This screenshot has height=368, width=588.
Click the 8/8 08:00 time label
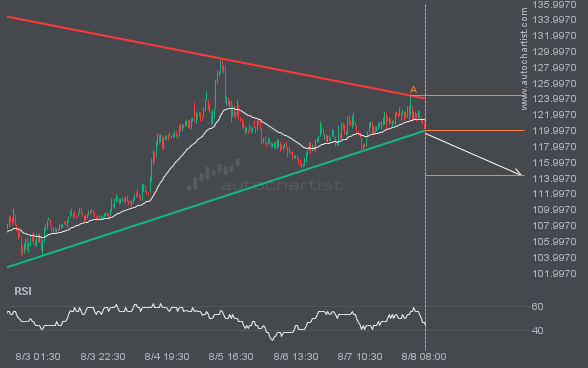[x=424, y=357]
